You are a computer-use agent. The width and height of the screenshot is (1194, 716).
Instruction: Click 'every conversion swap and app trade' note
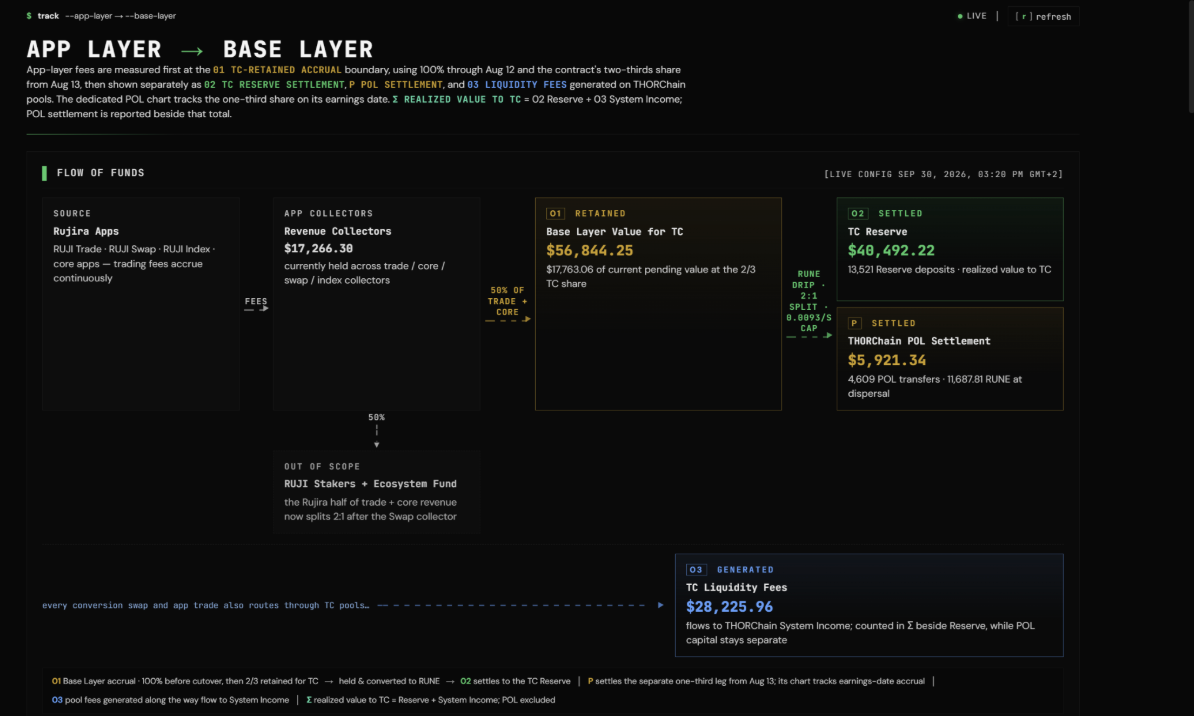pos(206,606)
